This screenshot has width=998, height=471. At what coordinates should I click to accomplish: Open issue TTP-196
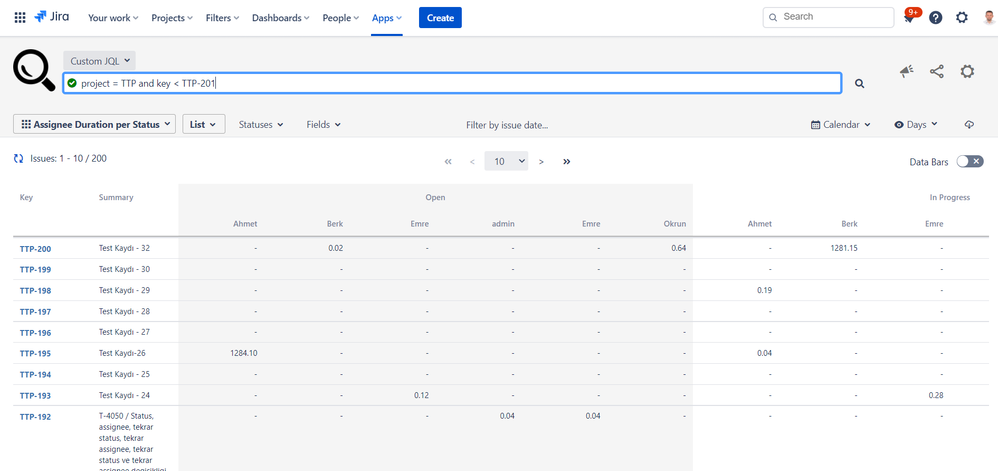coord(36,333)
